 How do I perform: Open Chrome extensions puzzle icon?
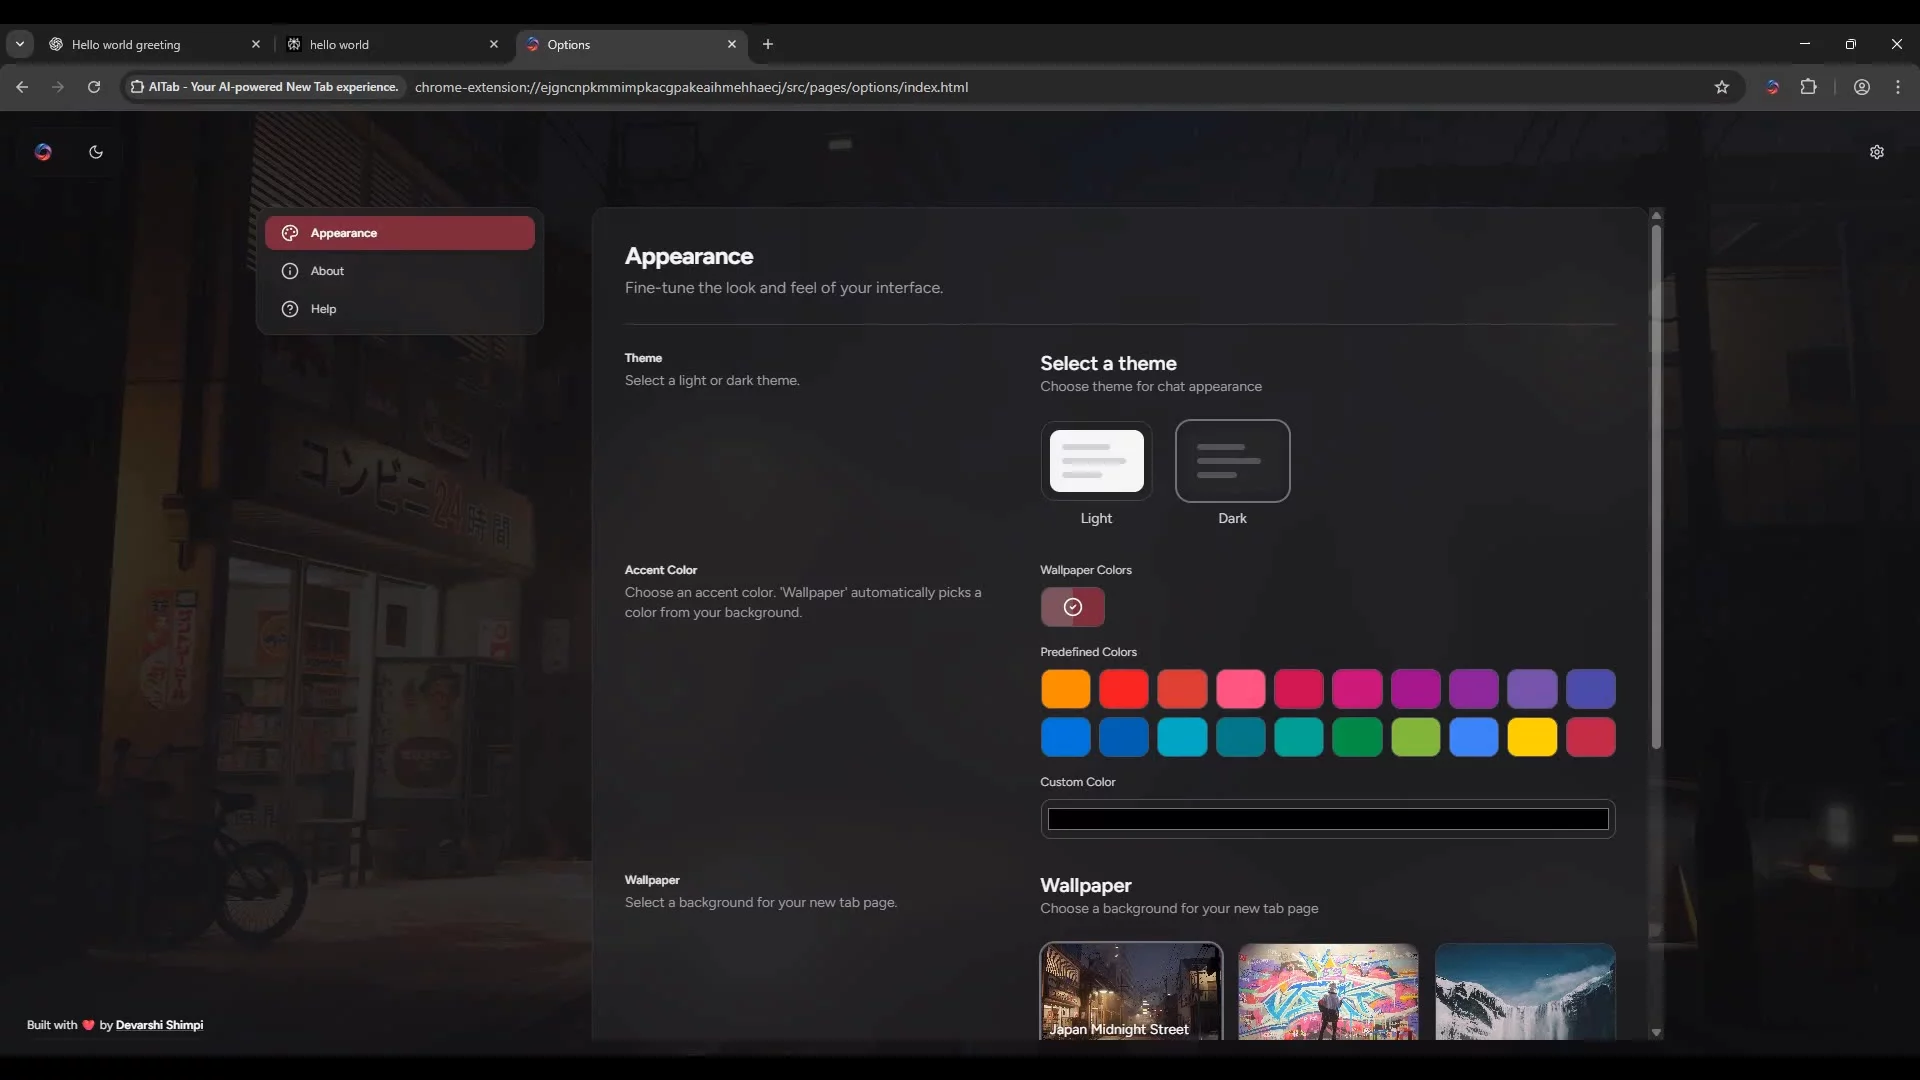tap(1809, 87)
